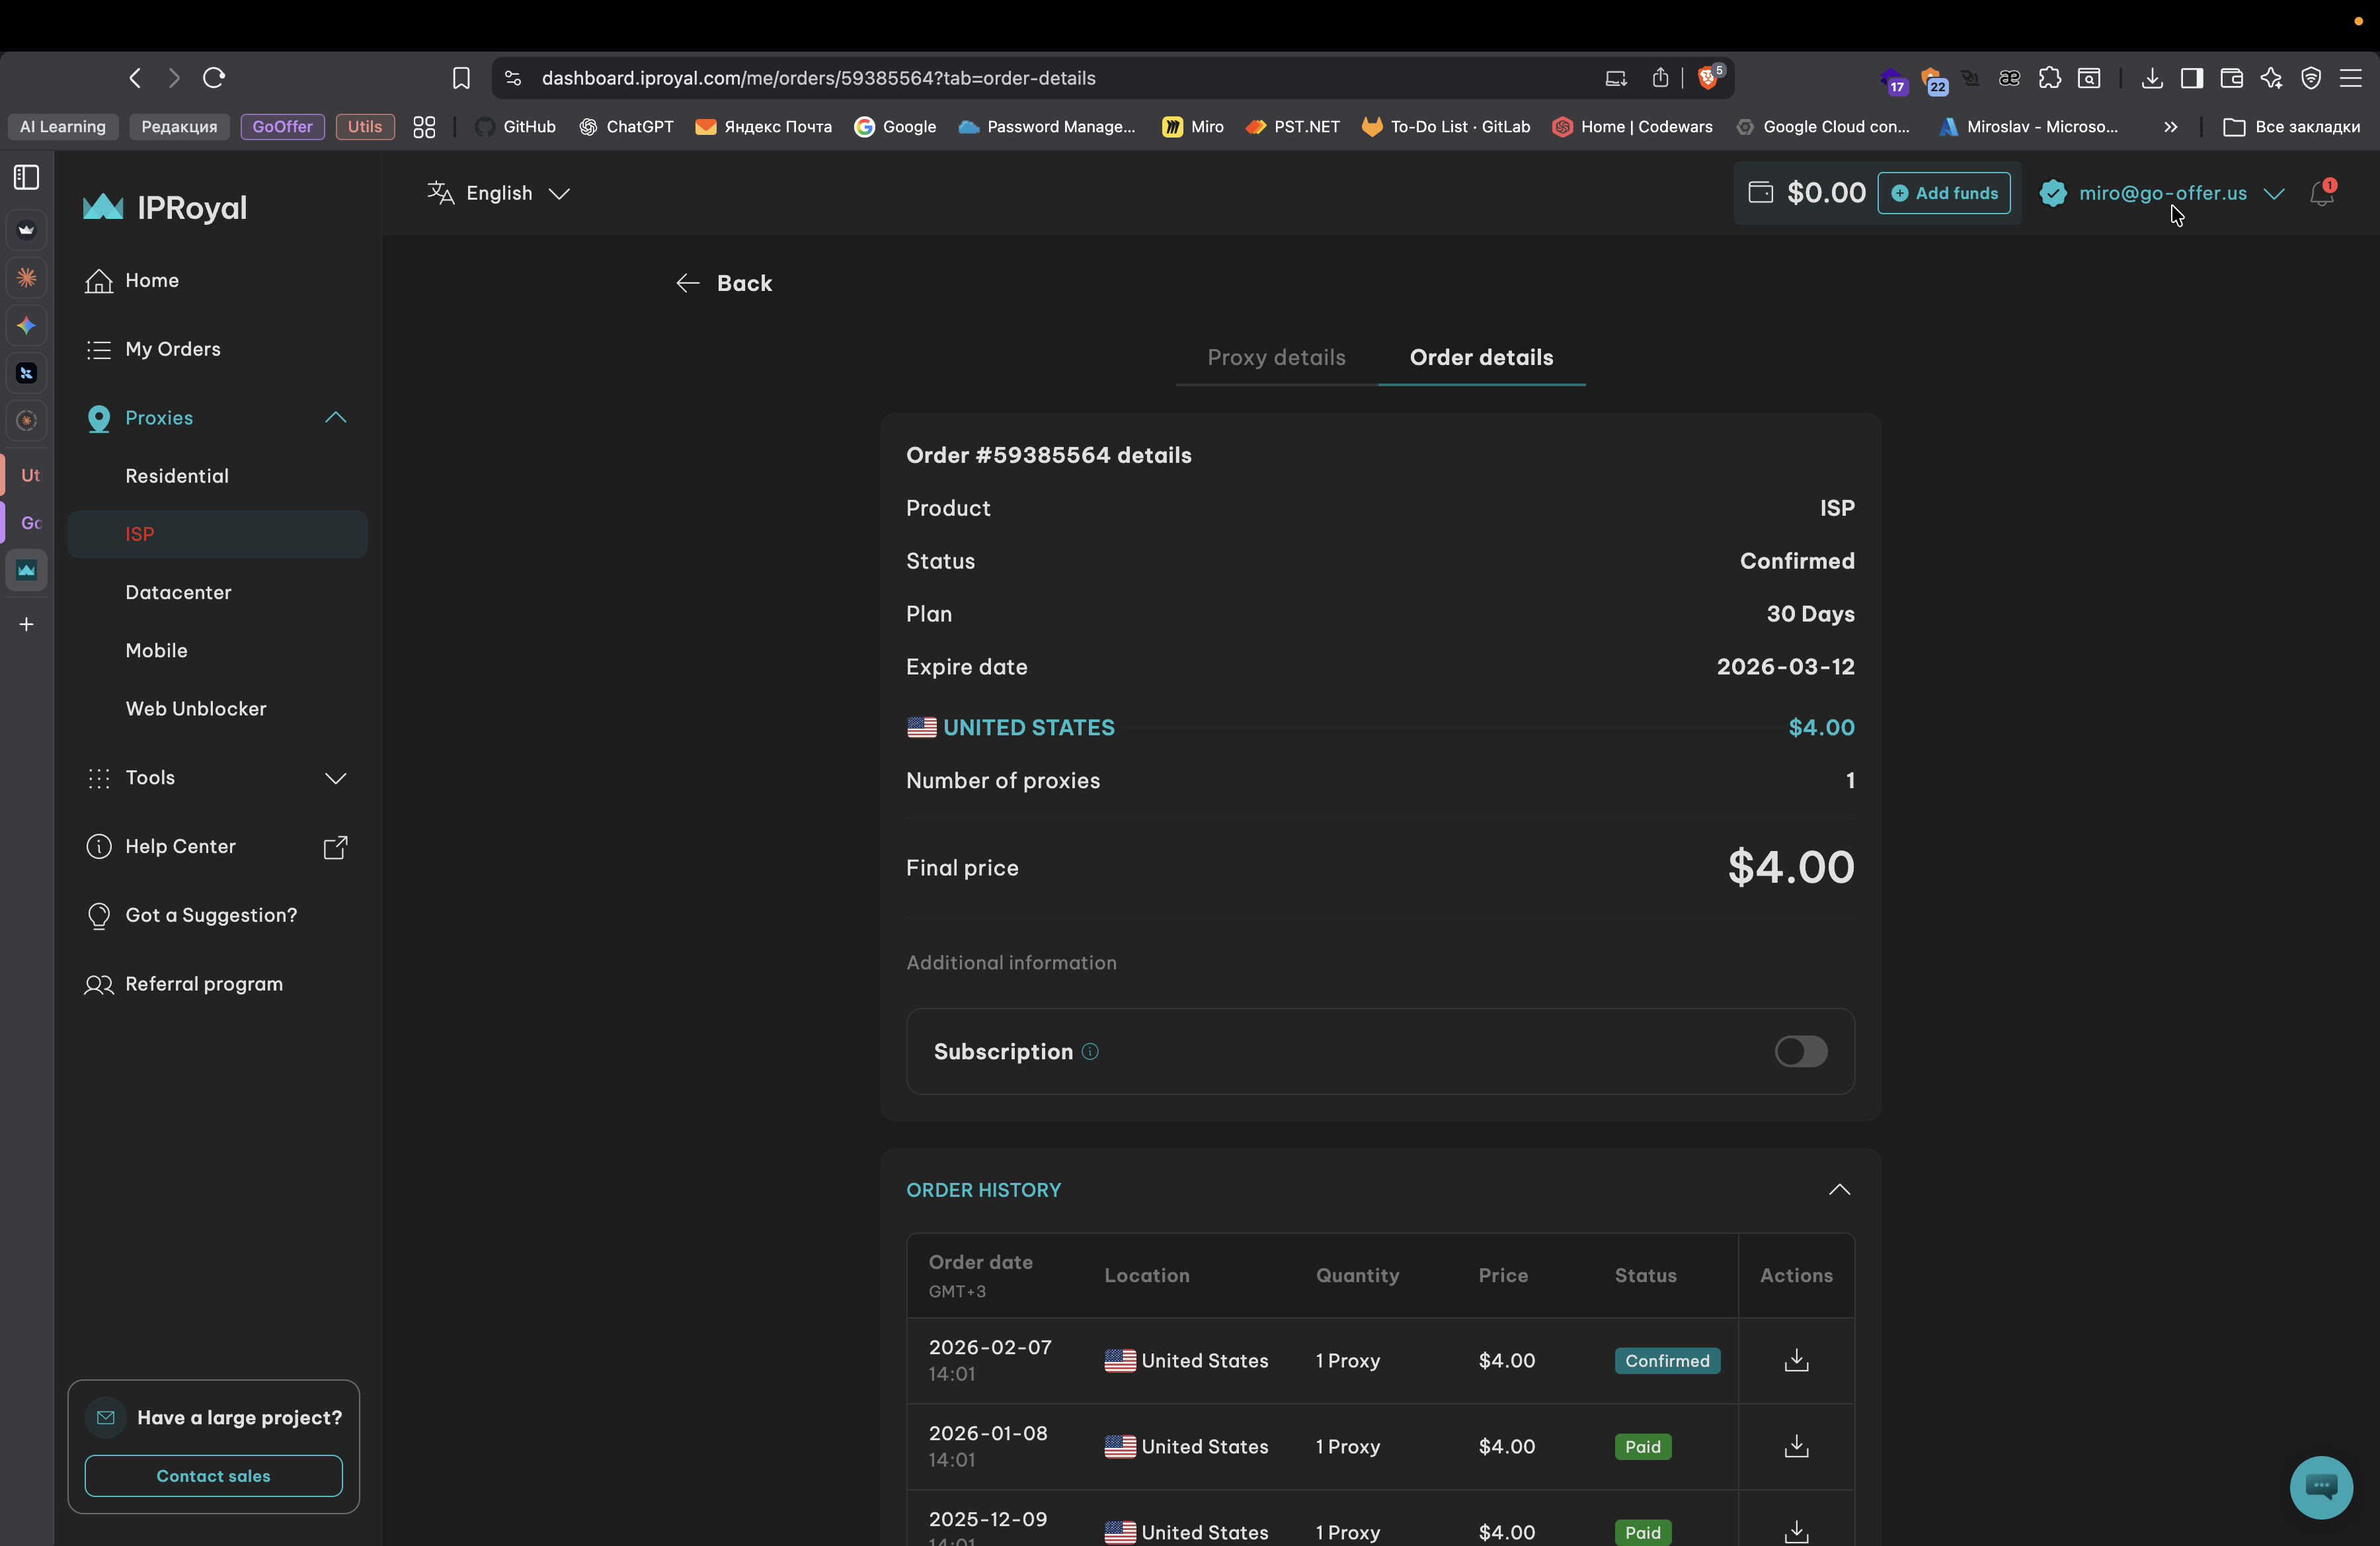Click the browser address bar URL
Image resolution: width=2380 pixels, height=1546 pixels.
click(x=818, y=78)
